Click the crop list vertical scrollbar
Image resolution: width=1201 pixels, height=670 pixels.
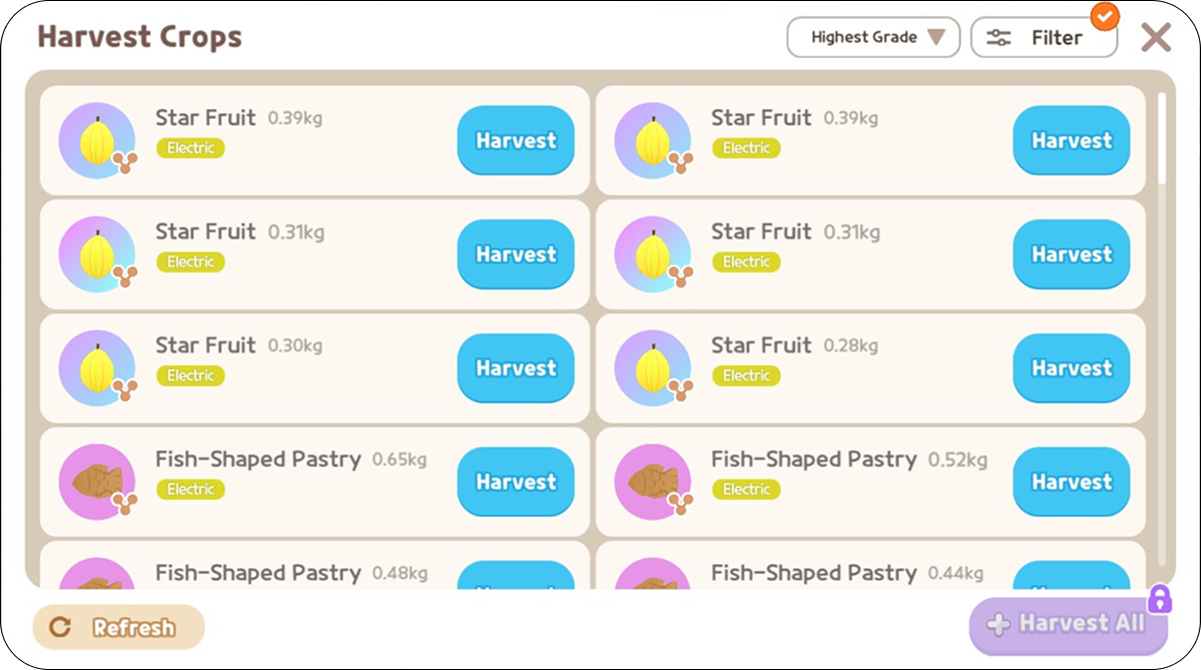1161,140
